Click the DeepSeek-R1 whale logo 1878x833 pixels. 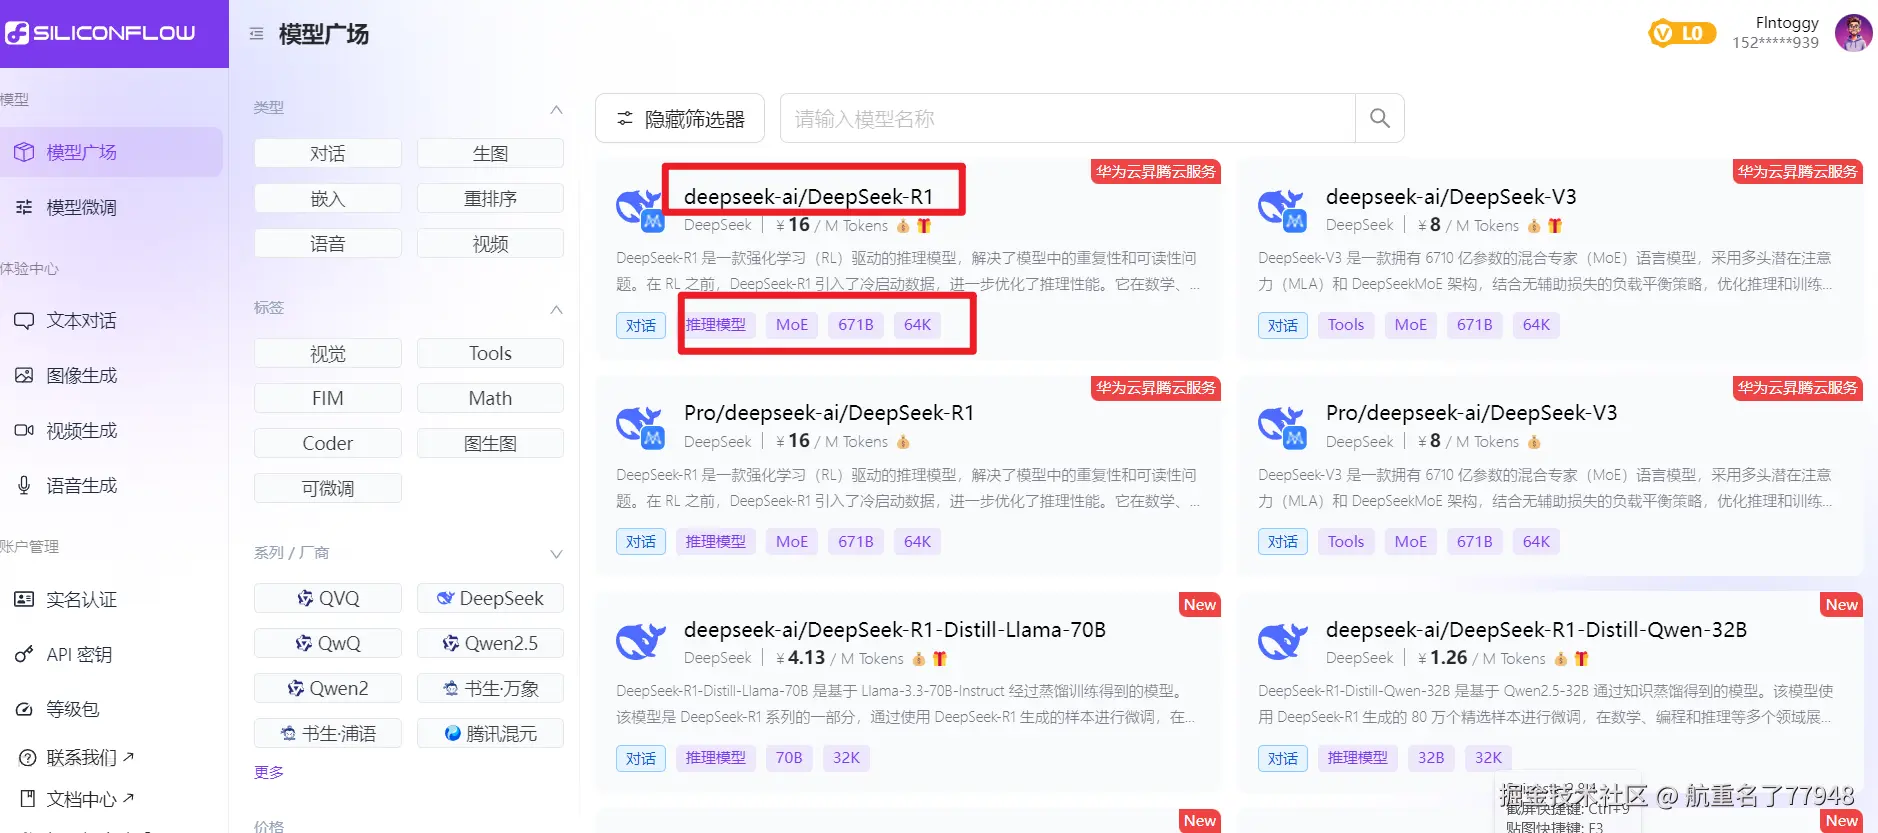click(x=640, y=210)
